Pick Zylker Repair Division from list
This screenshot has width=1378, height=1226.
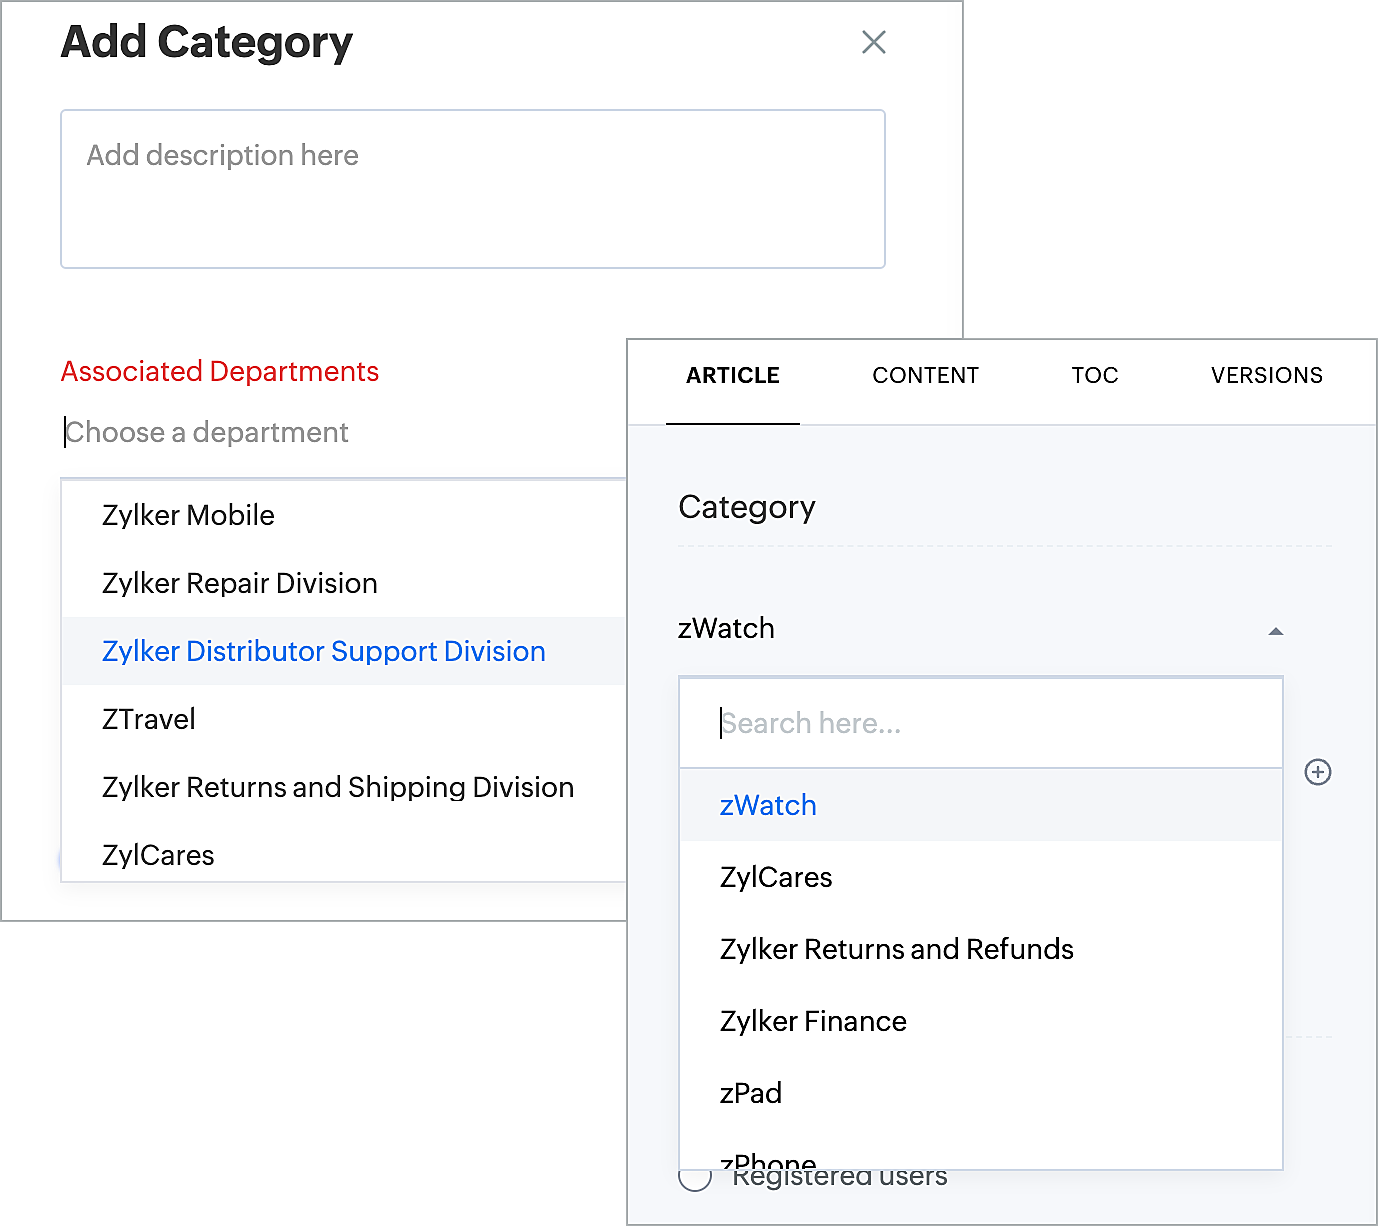coord(240,584)
